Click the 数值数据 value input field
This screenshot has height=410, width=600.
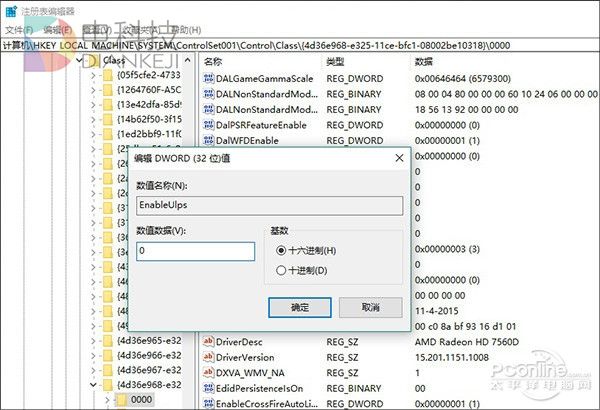click(x=196, y=251)
